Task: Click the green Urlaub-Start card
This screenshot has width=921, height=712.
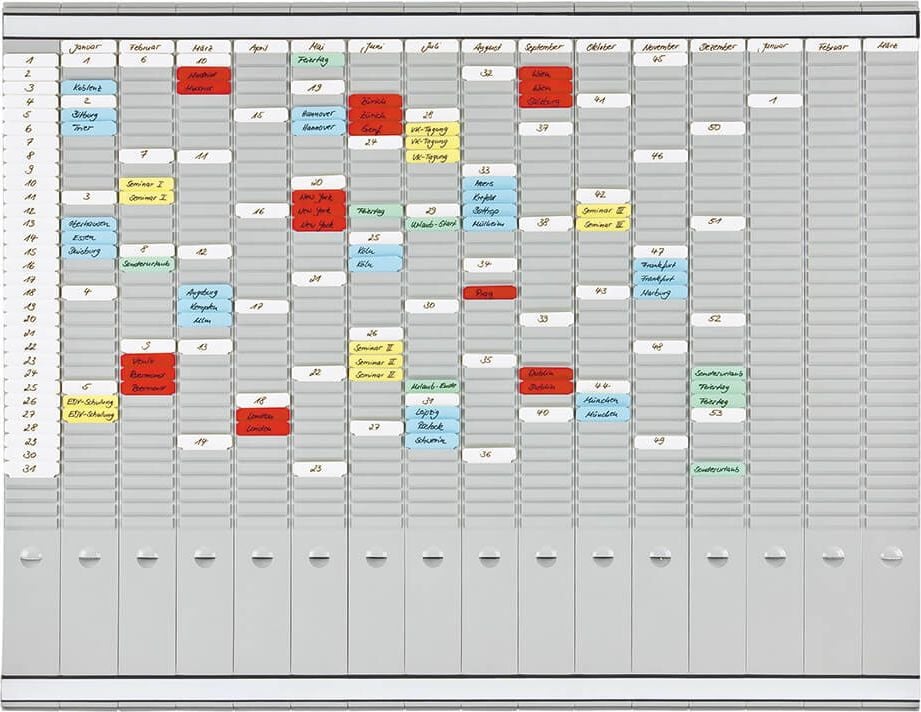Action: point(432,224)
